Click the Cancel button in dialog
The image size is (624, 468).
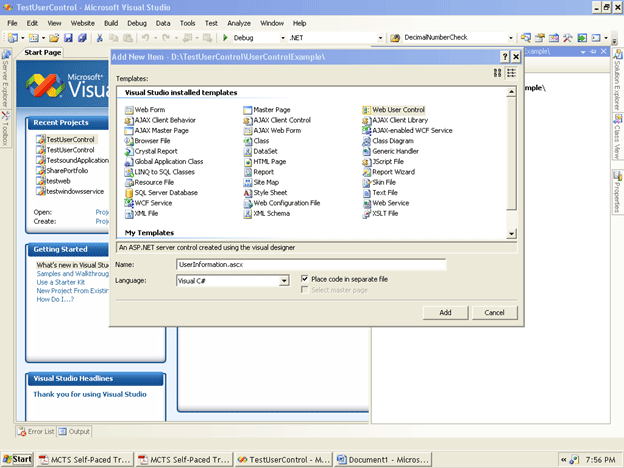pyautogui.click(x=495, y=312)
